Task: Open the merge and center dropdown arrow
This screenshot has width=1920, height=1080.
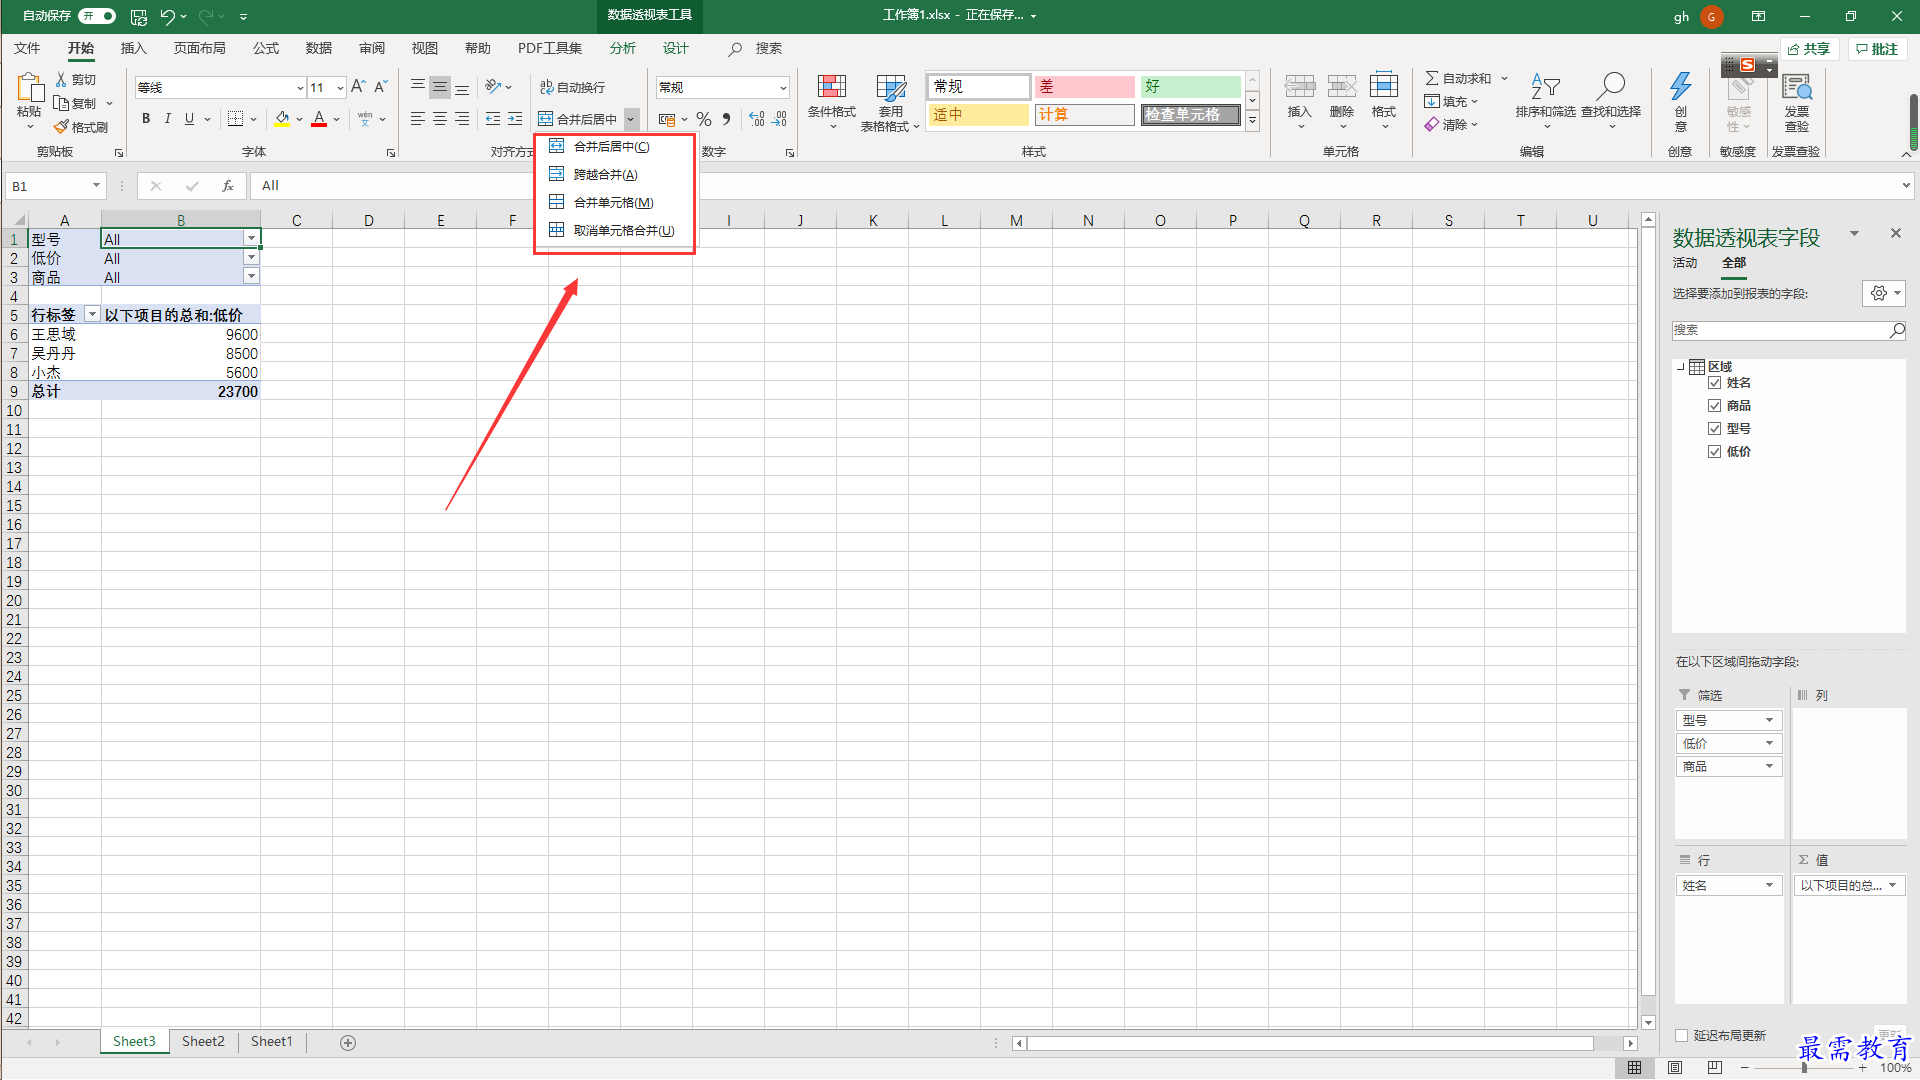Action: coord(631,119)
